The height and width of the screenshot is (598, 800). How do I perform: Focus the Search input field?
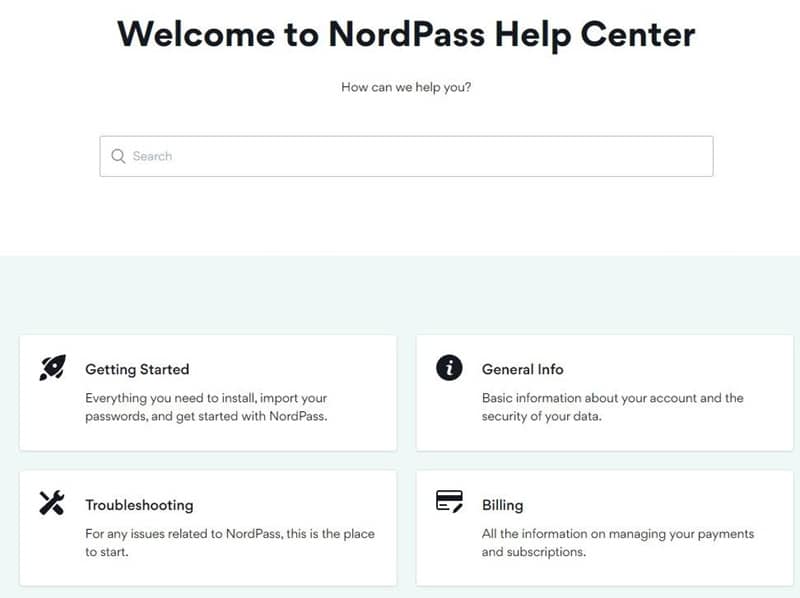click(x=406, y=156)
